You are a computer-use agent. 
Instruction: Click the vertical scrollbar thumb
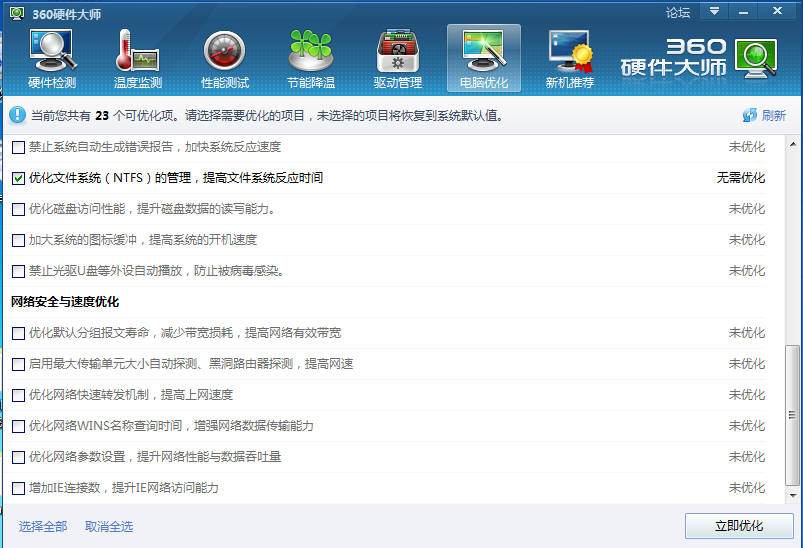coord(793,415)
